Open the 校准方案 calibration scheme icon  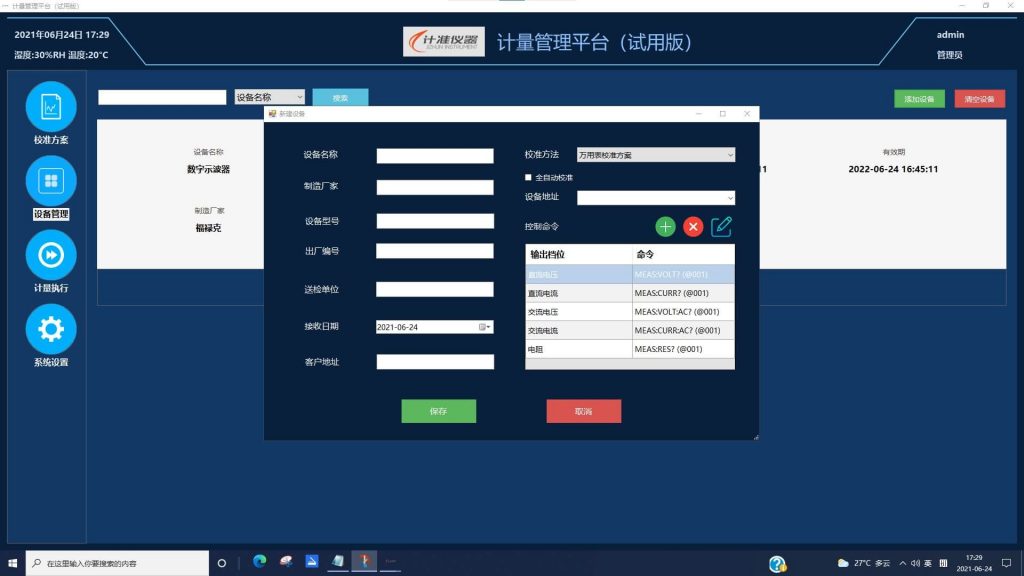click(x=51, y=106)
